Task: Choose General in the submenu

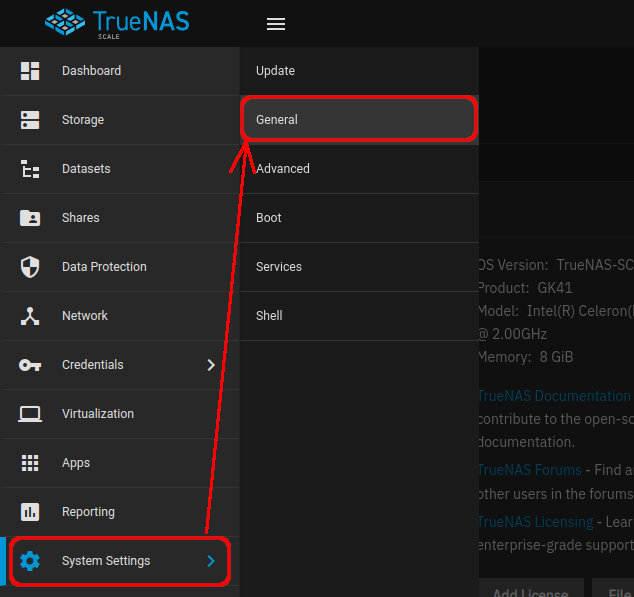Action: point(359,120)
